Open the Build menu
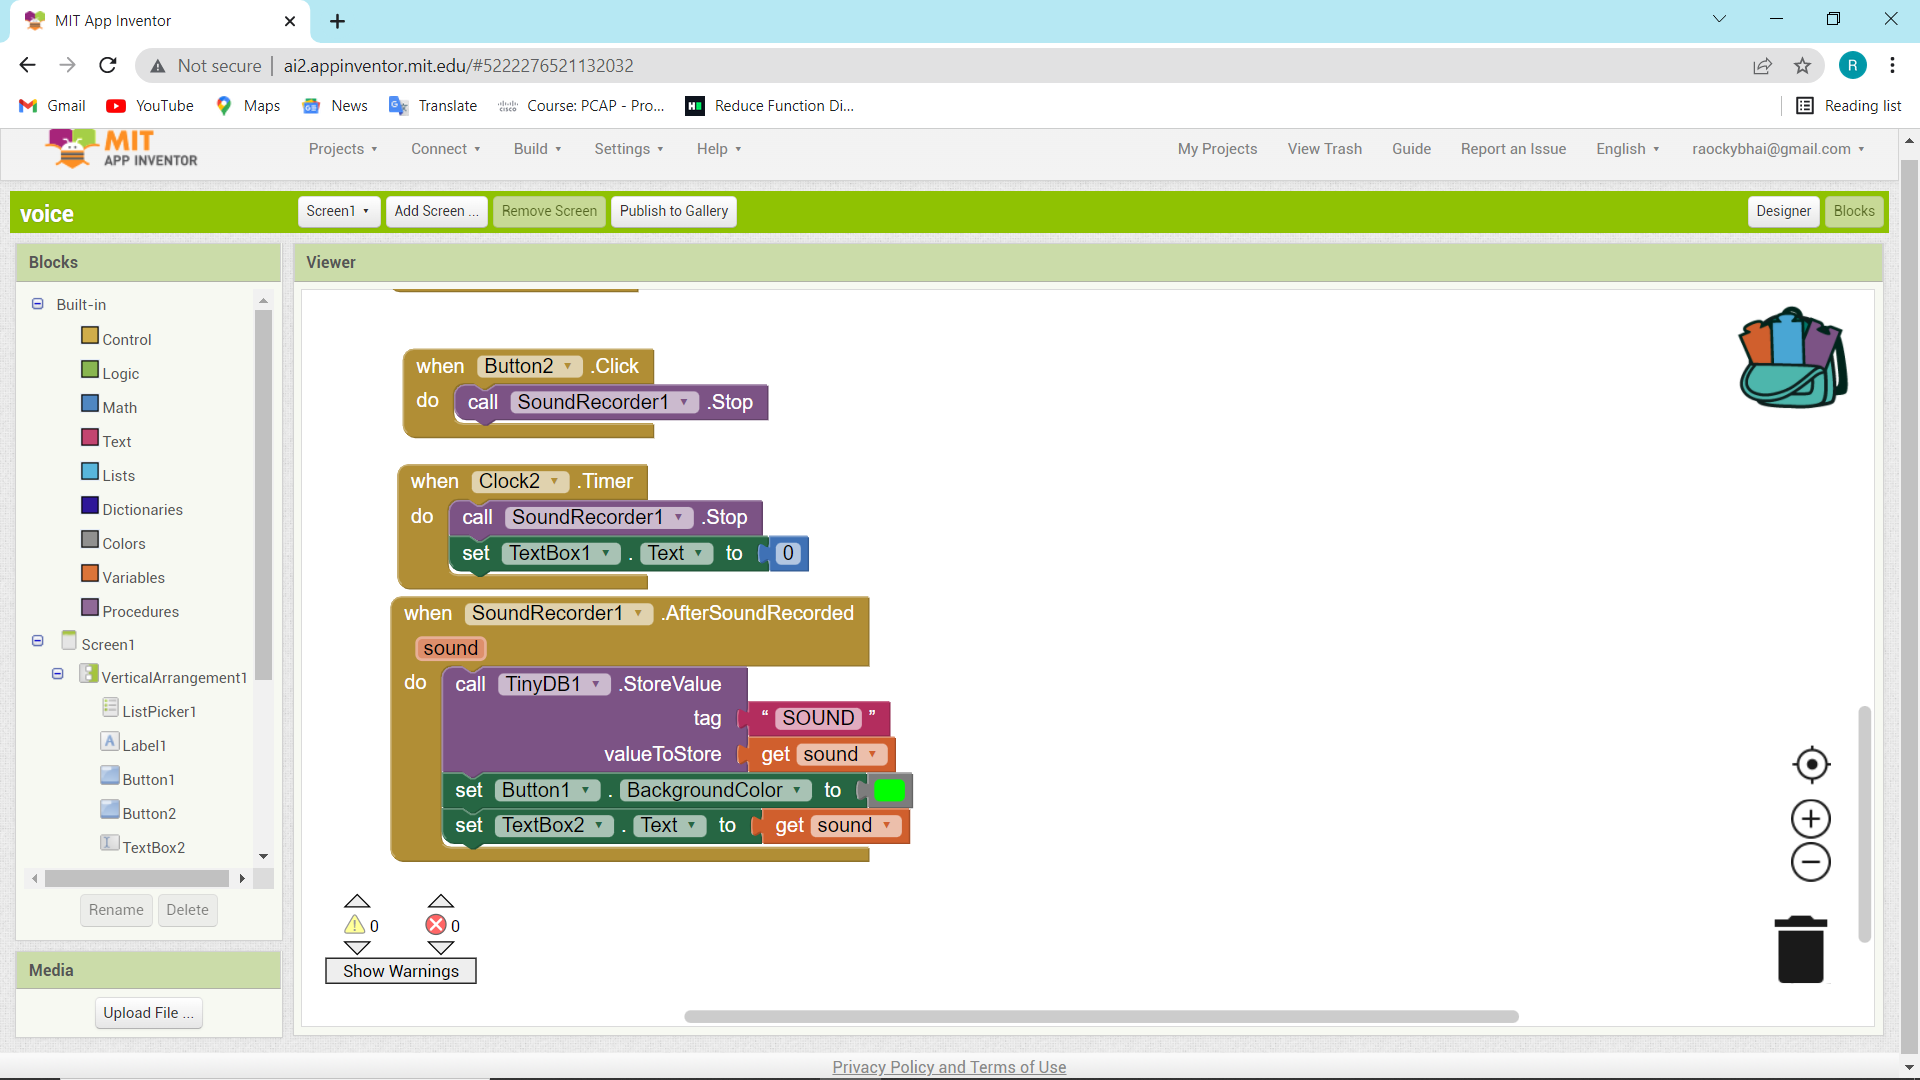 pyautogui.click(x=538, y=149)
